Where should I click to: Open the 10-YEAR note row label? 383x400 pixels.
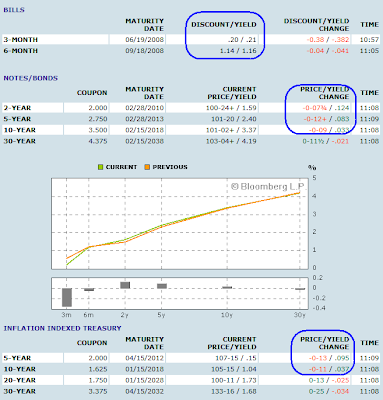pyautogui.click(x=20, y=130)
